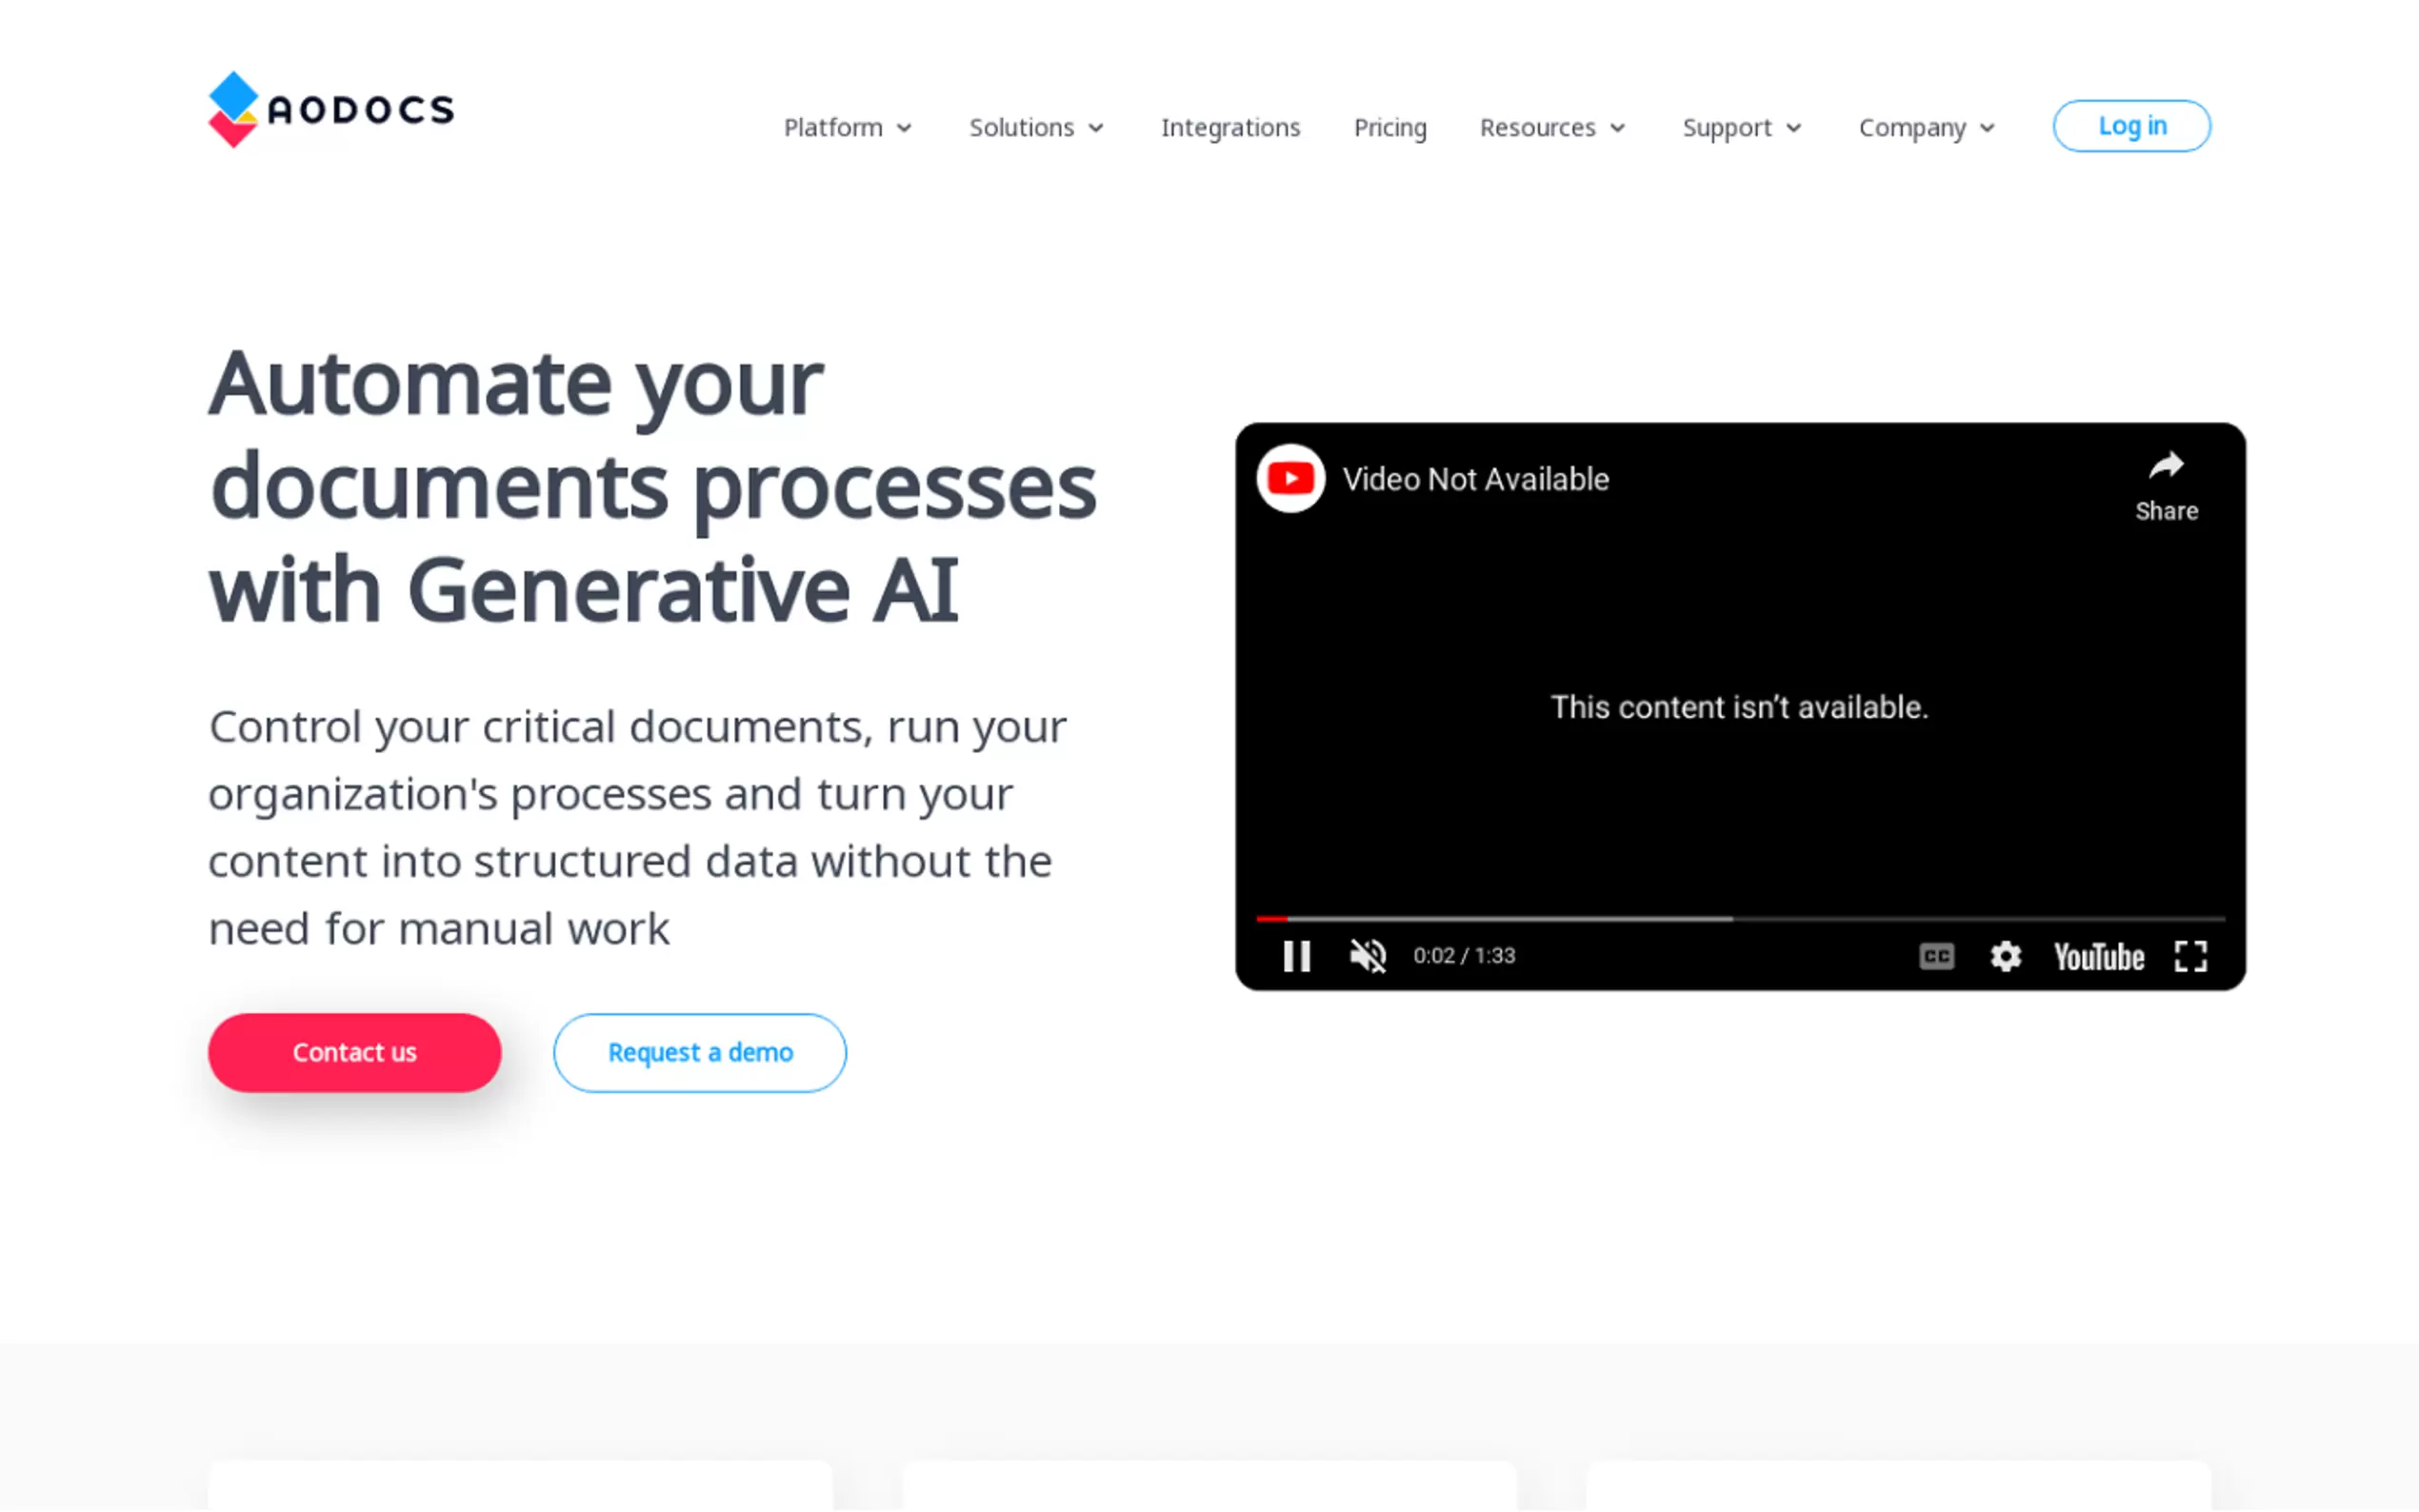
Task: Click the Share arrow icon
Action: (x=2166, y=467)
